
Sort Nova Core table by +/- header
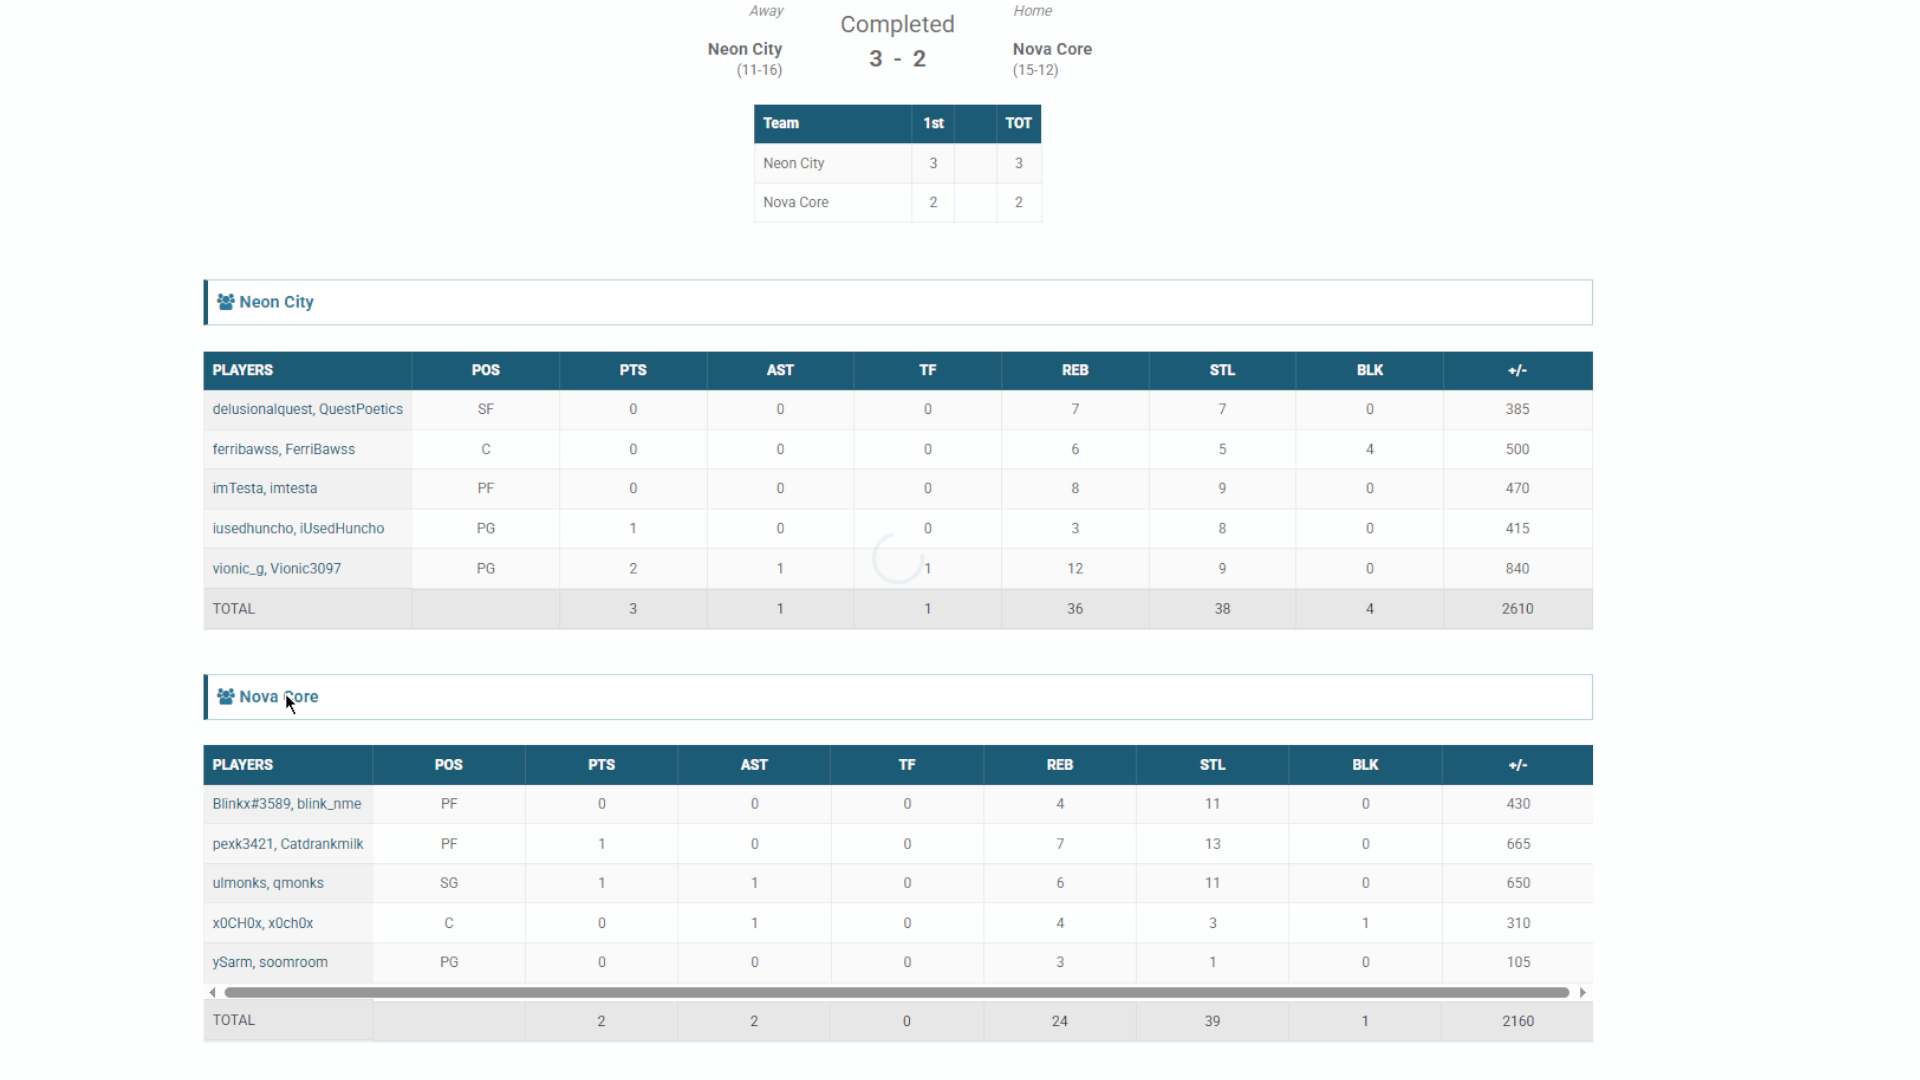tap(1517, 765)
